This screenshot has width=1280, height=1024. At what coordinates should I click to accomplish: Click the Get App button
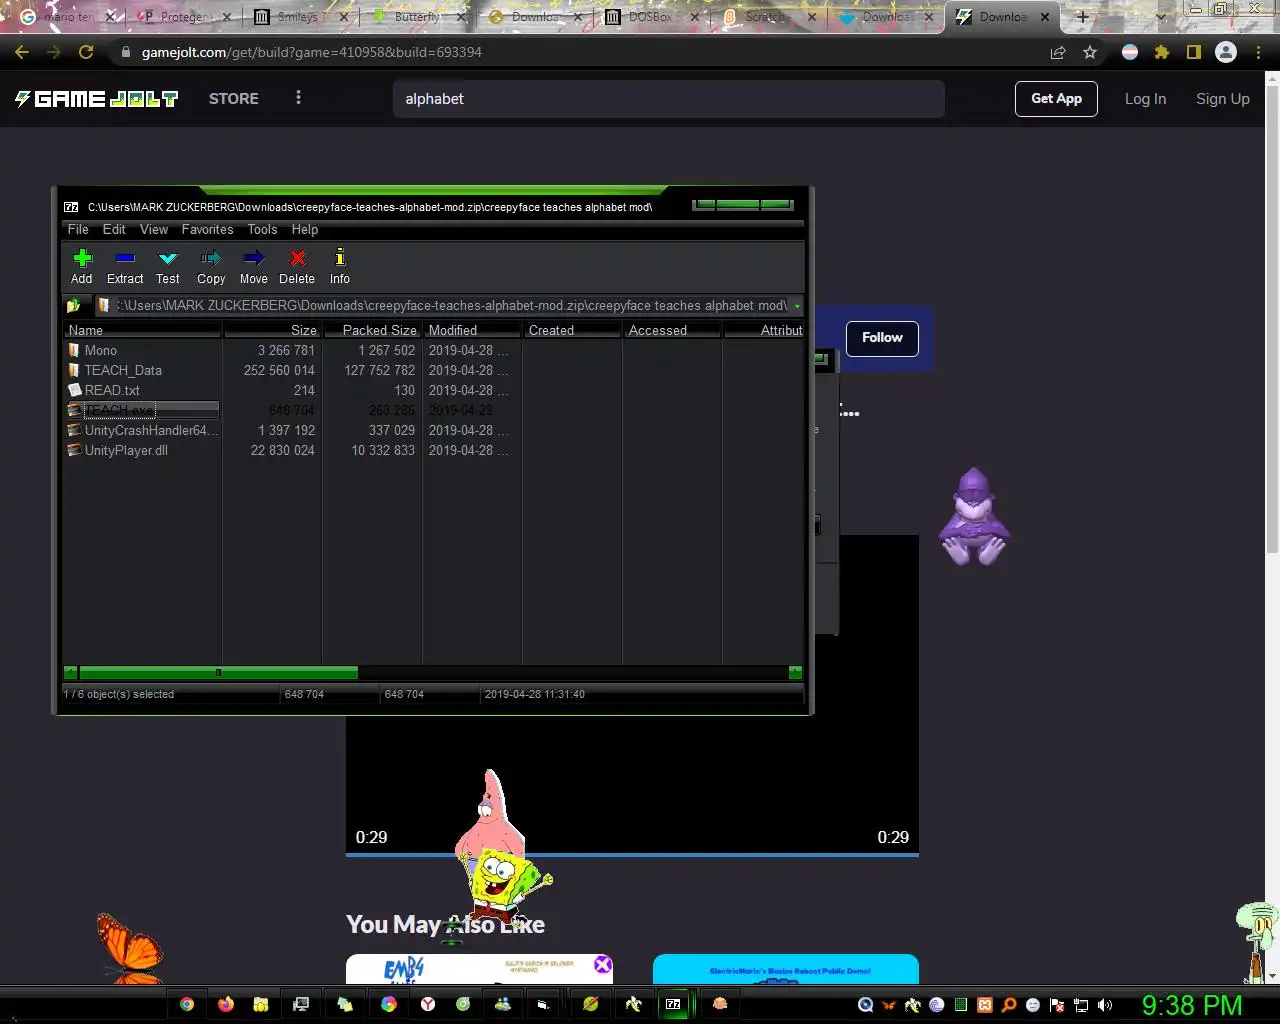point(1056,98)
